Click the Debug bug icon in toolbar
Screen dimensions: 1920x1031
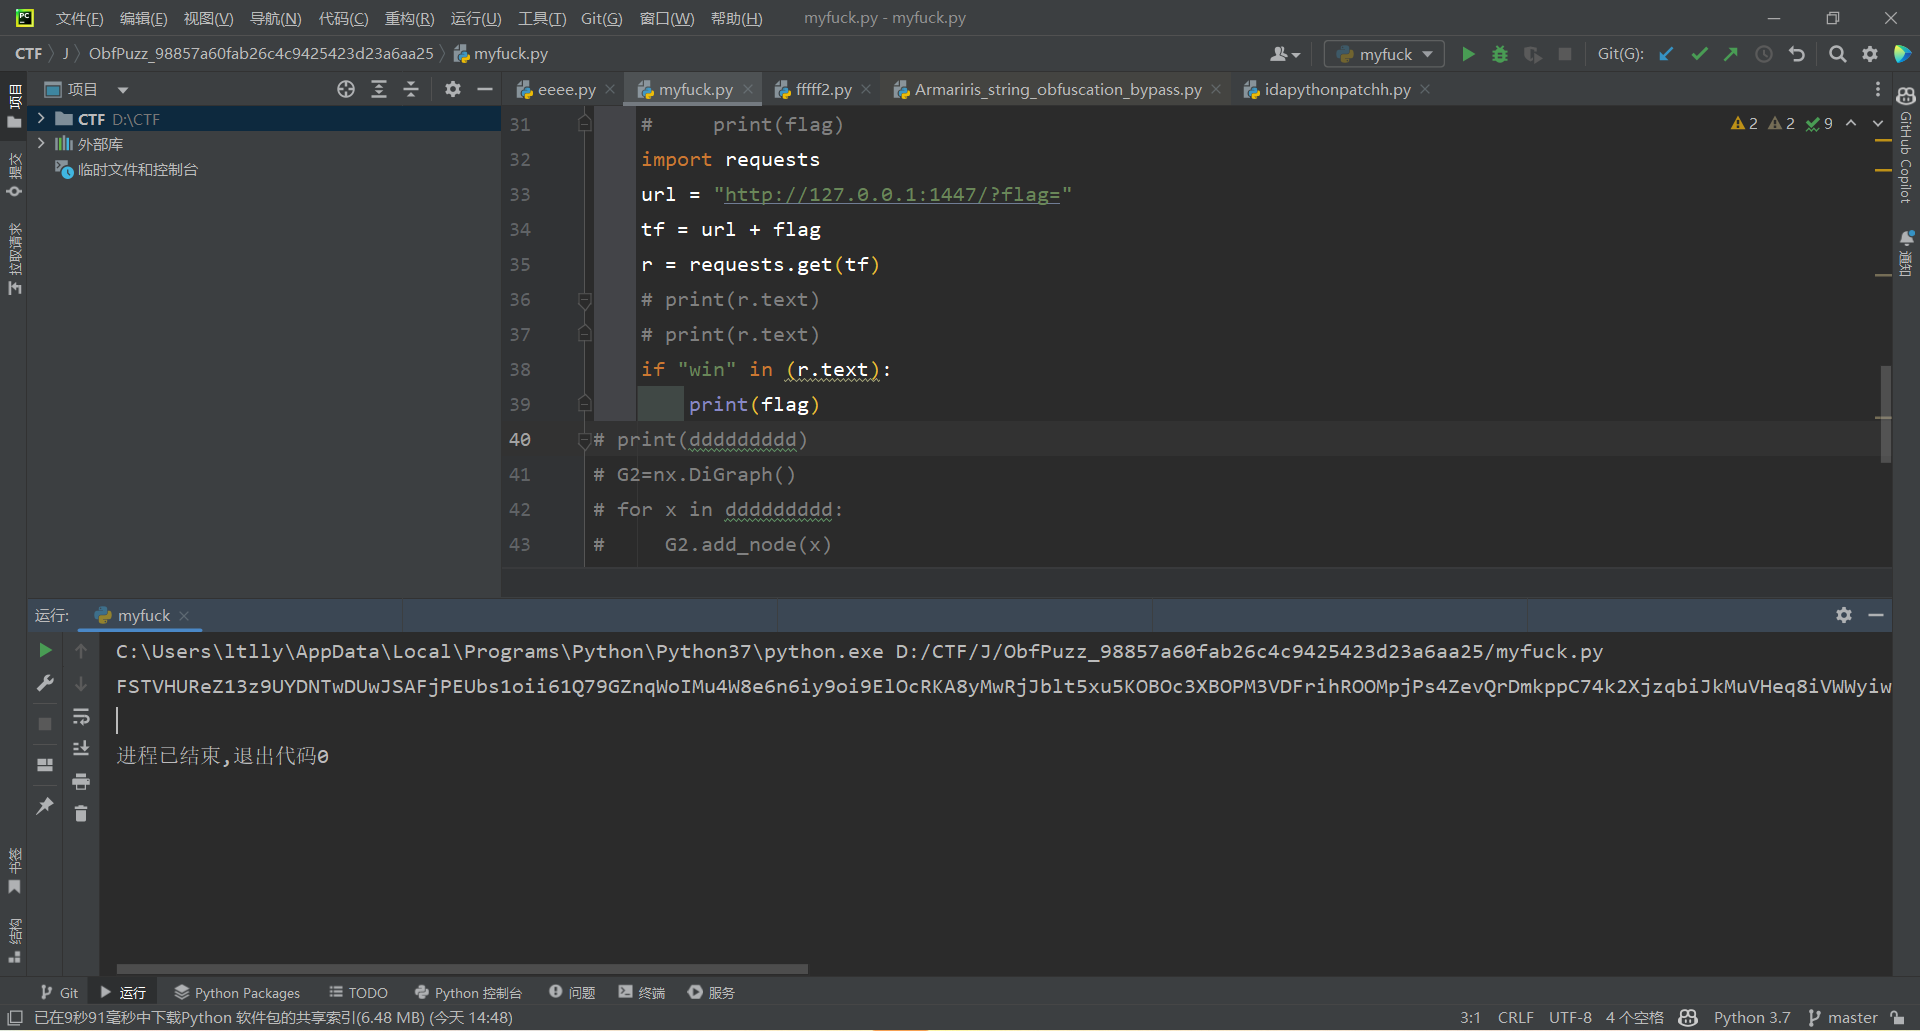coord(1500,54)
